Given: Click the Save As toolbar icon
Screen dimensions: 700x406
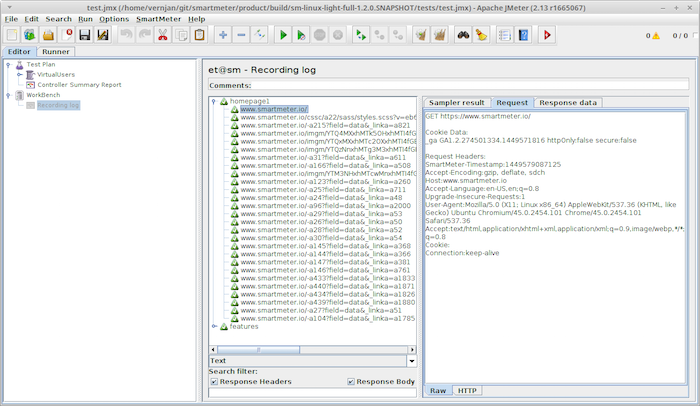Looking at the screenshot, I should pos(103,35).
